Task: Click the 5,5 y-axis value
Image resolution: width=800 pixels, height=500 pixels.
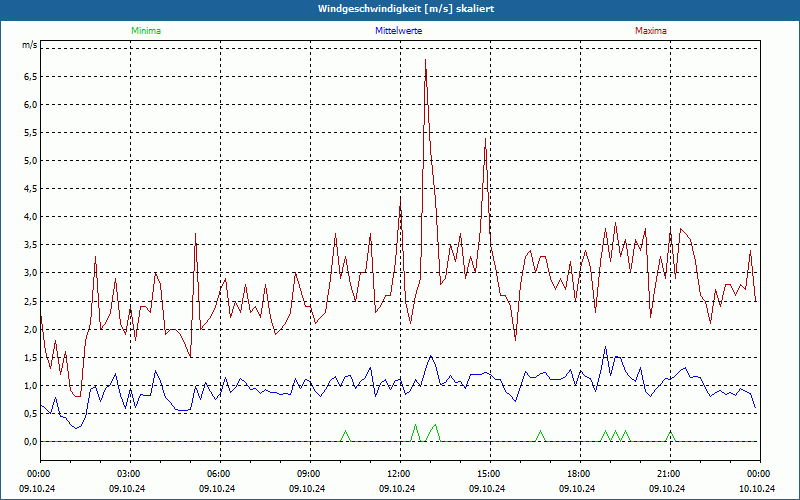Action: point(31,133)
